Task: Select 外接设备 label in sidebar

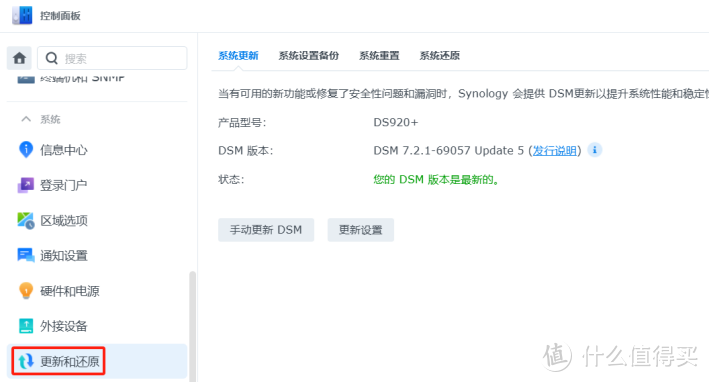Action: tap(64, 326)
